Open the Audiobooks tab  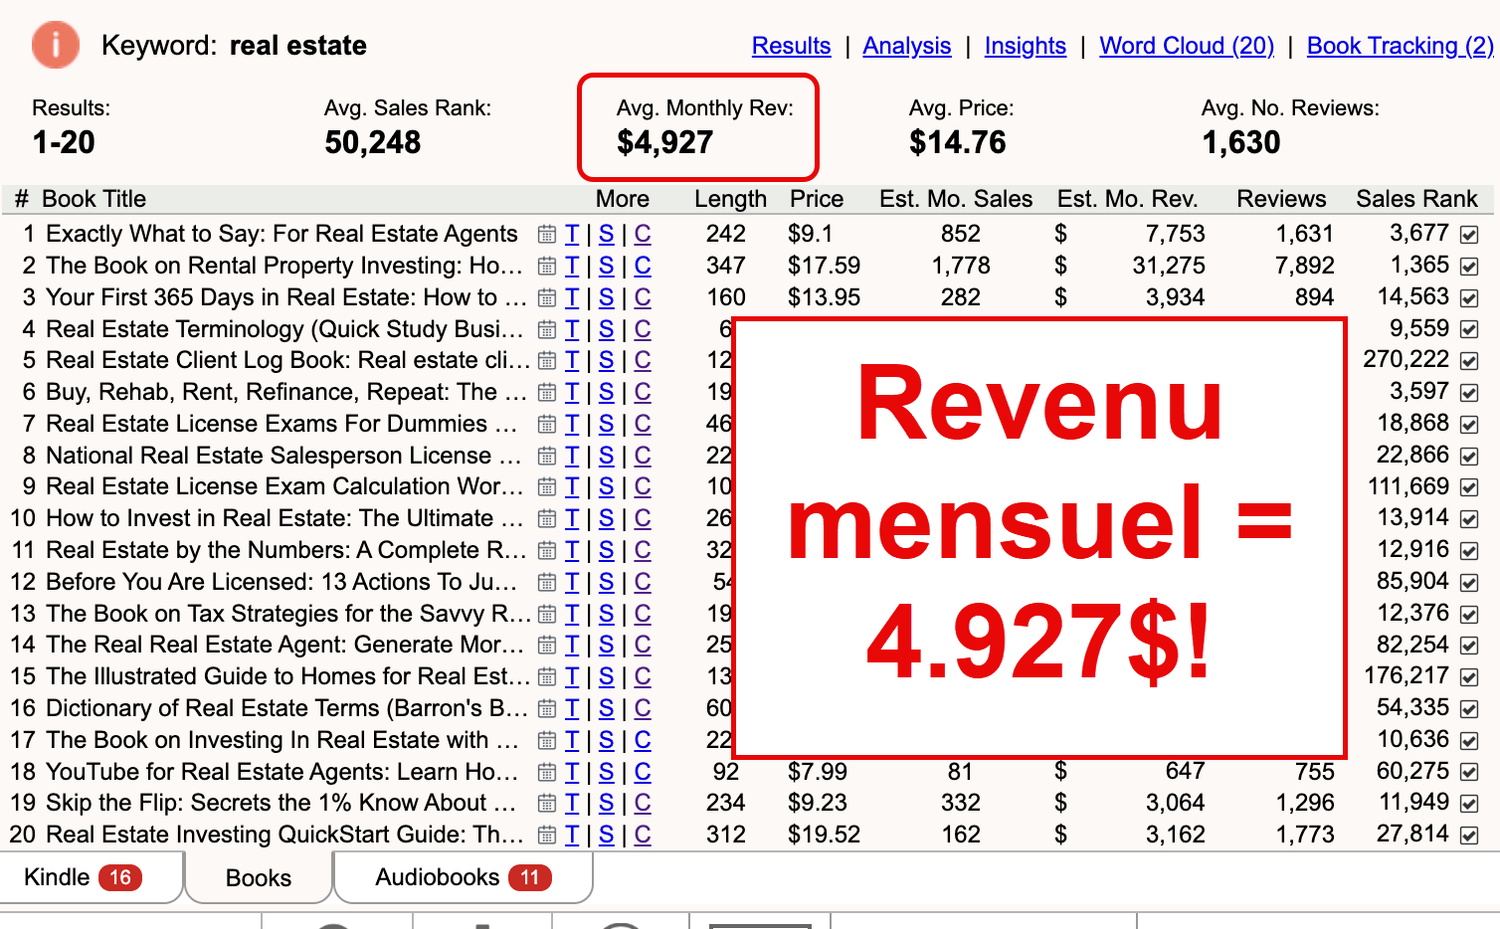point(463,877)
